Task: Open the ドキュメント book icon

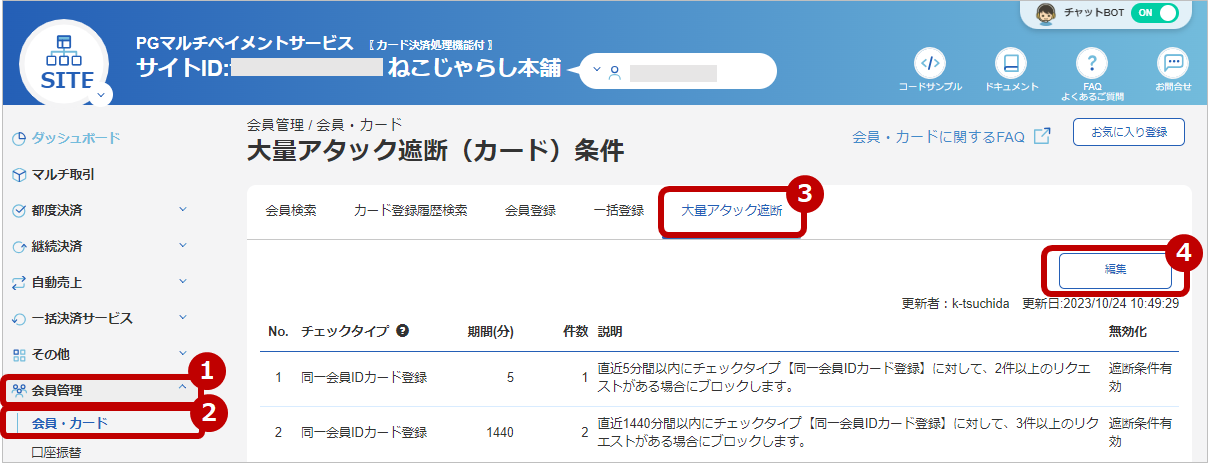Action: click(x=1011, y=63)
